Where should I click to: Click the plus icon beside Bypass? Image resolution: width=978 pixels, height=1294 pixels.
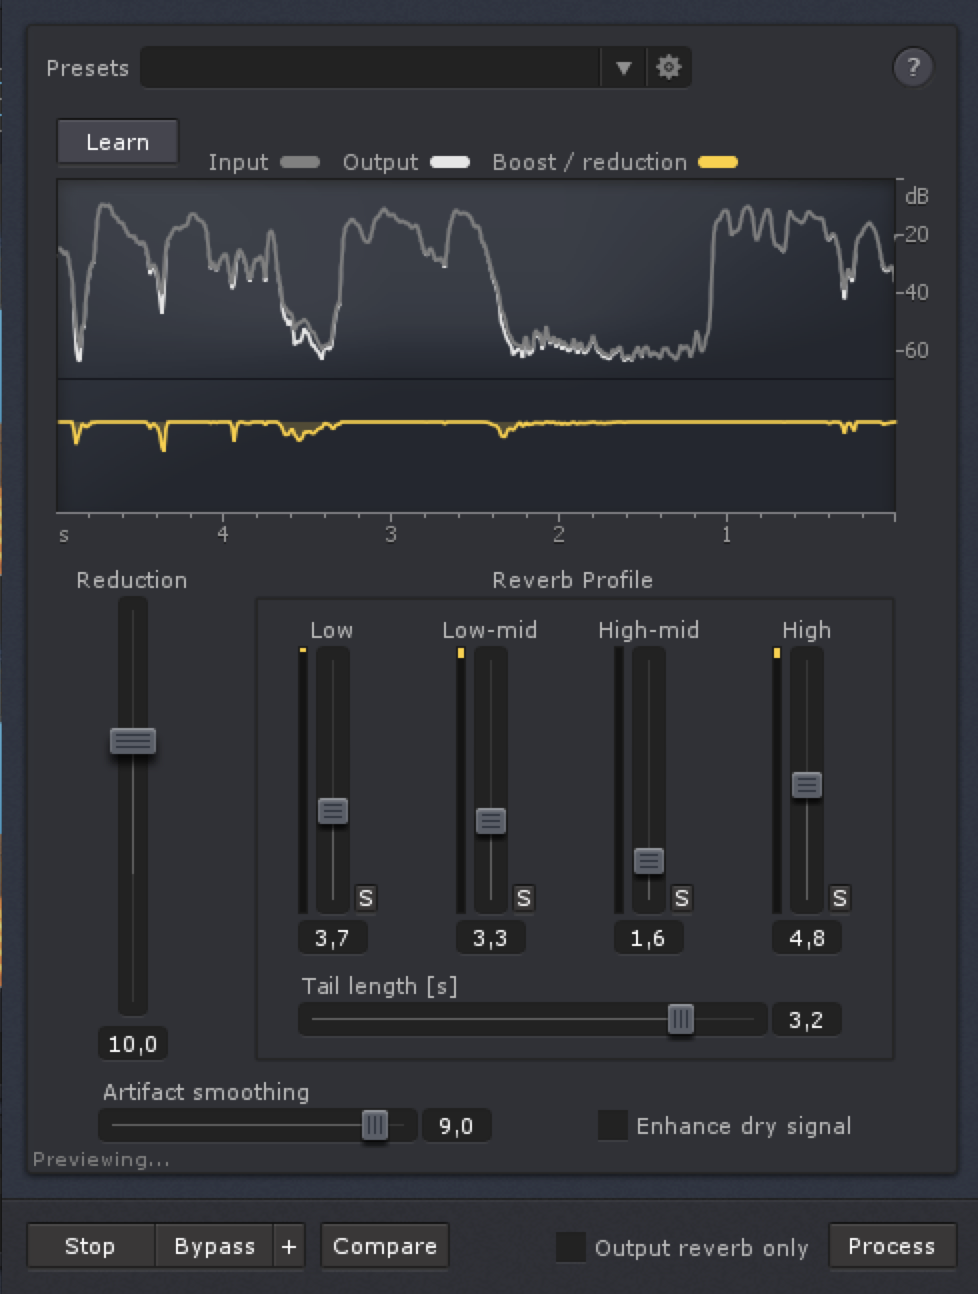point(289,1246)
